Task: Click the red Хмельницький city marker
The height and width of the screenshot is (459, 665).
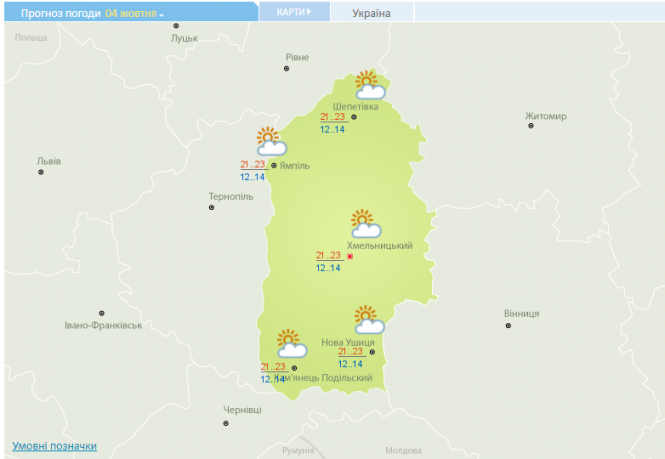Action: [350, 257]
